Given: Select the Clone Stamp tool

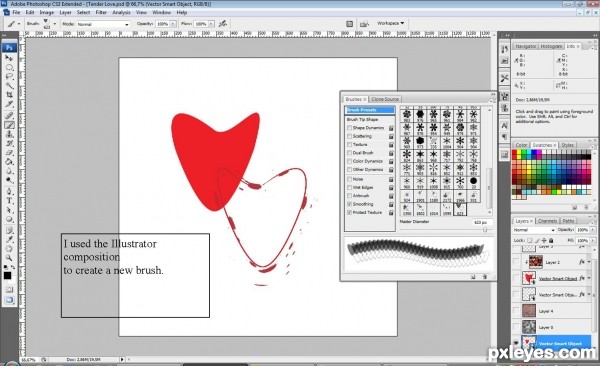Looking at the screenshot, I should click(x=9, y=134).
